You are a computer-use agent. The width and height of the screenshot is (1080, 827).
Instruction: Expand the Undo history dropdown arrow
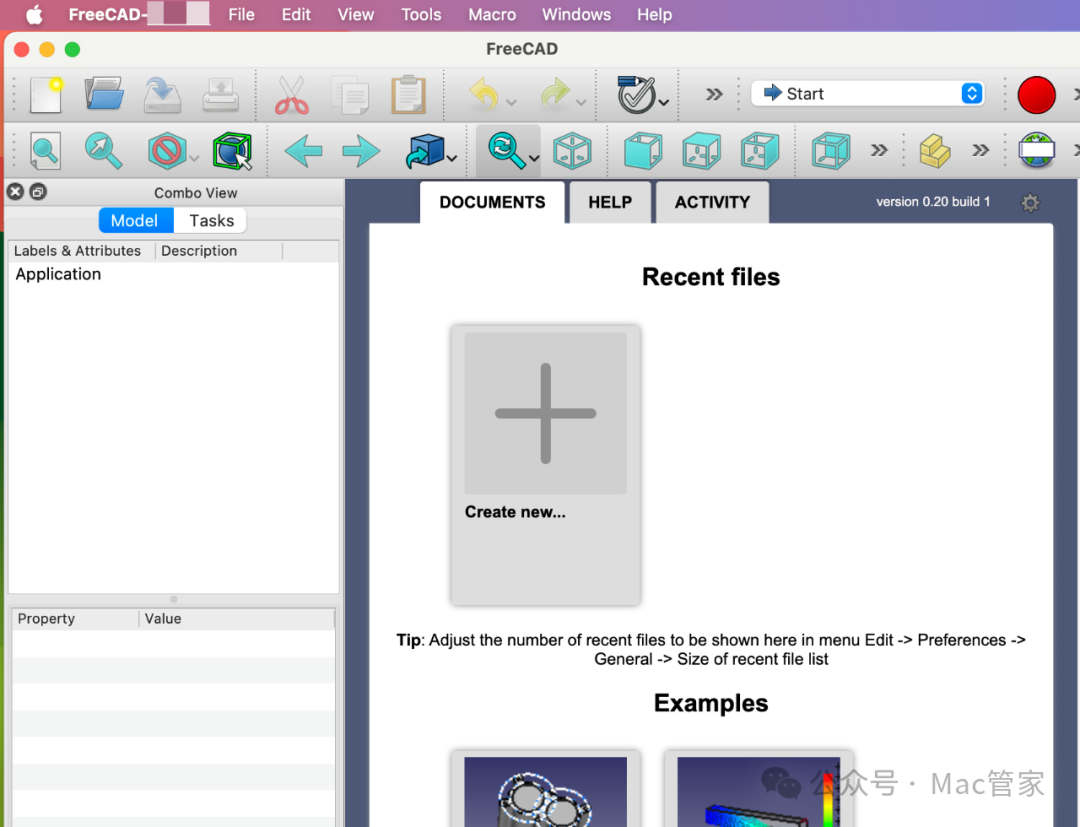(511, 103)
